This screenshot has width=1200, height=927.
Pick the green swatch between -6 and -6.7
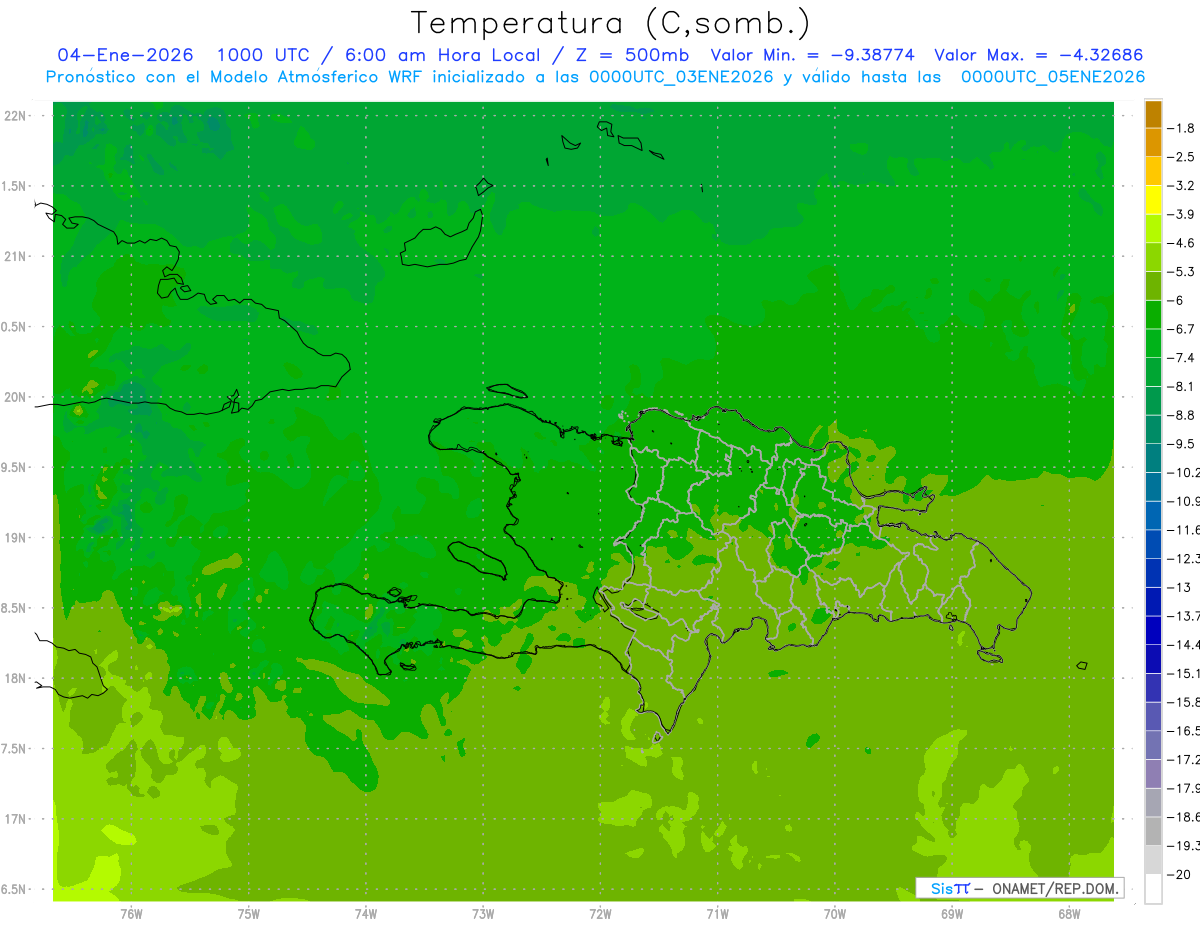[1153, 315]
